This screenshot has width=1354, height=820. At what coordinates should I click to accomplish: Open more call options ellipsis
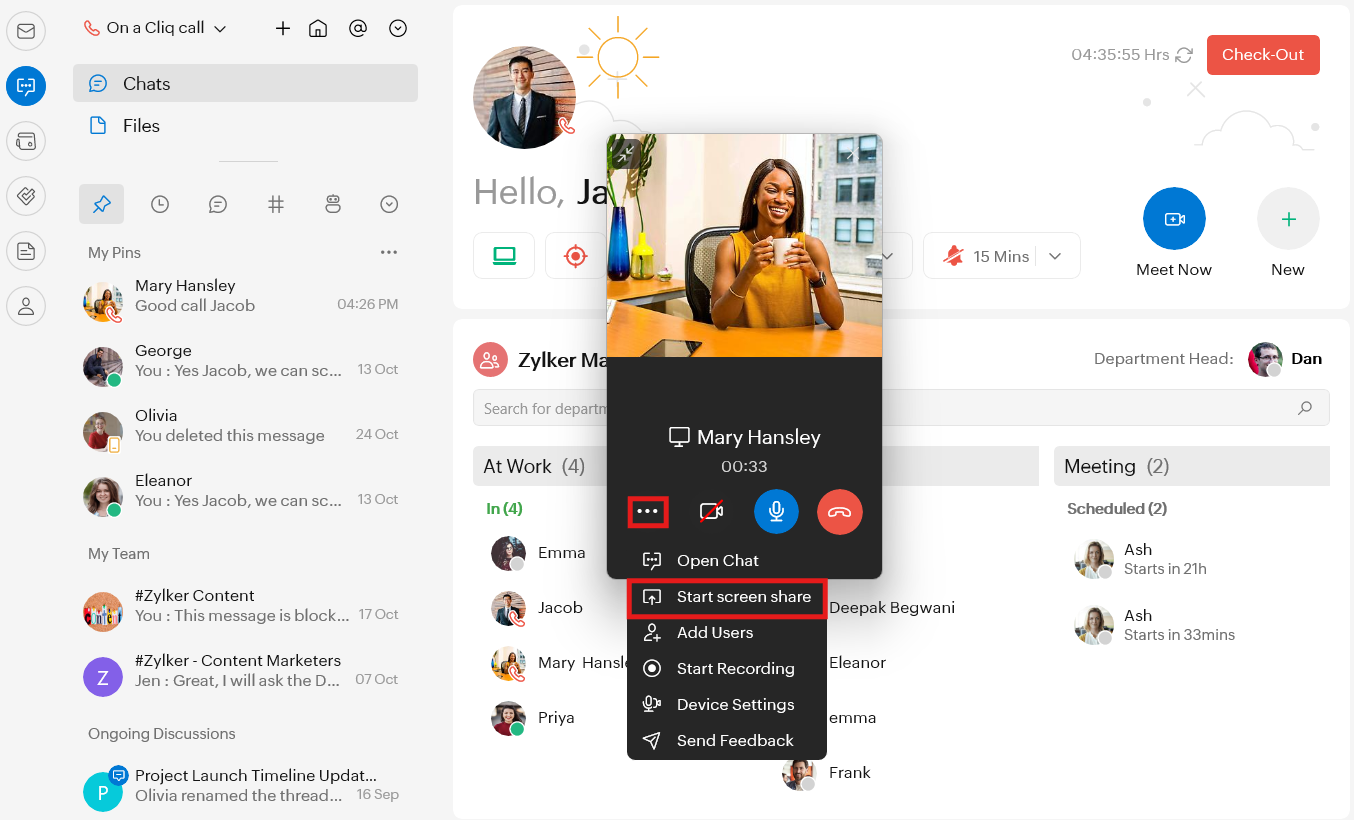click(648, 512)
